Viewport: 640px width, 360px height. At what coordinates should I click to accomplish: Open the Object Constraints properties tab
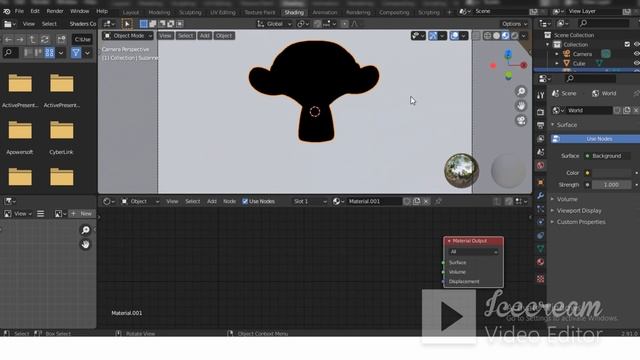pos(540,236)
